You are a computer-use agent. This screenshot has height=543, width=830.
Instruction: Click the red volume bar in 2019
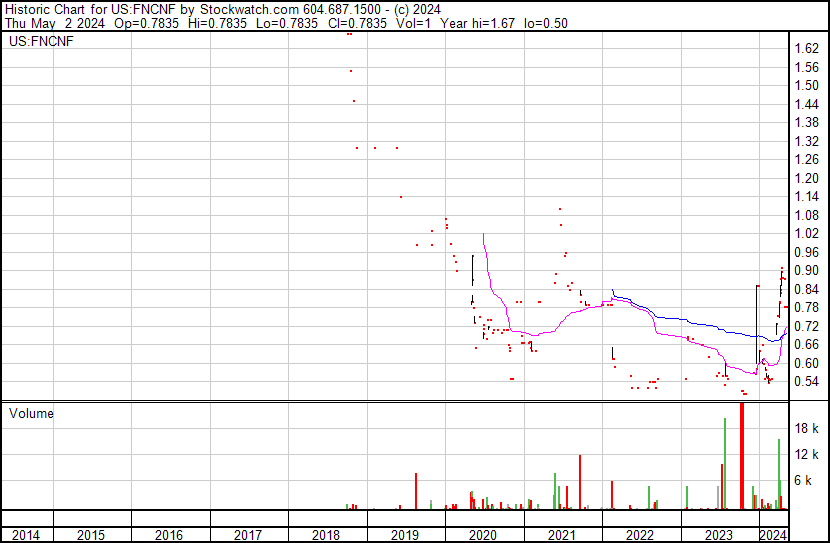click(416, 491)
